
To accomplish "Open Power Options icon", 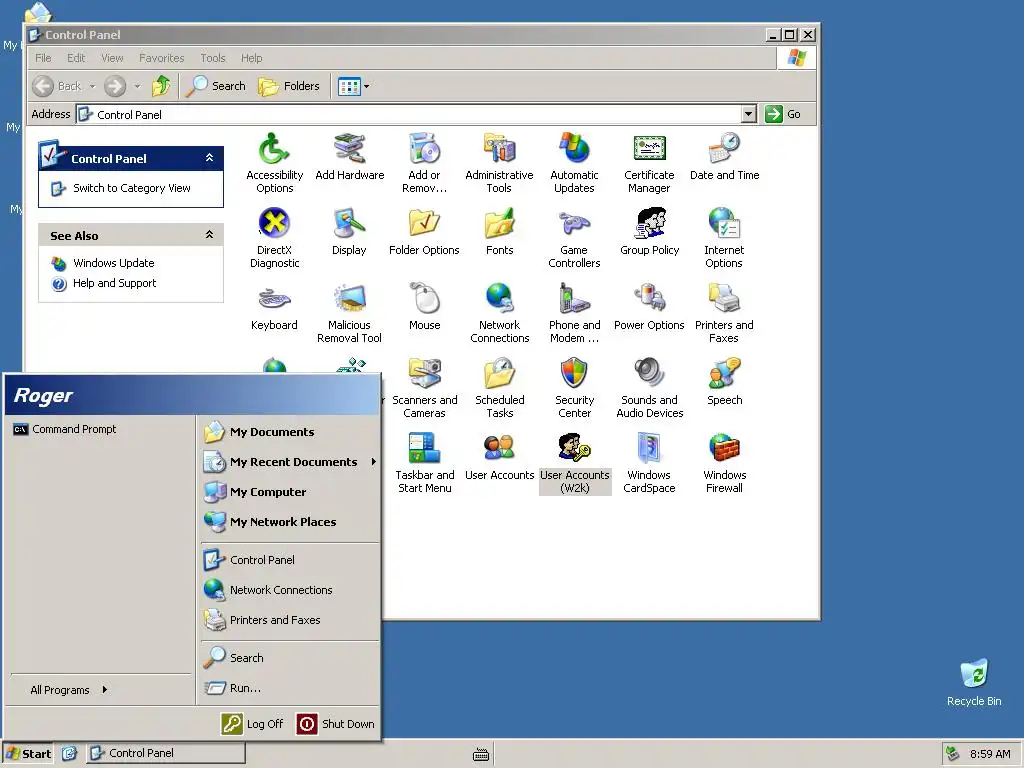I will point(649,307).
